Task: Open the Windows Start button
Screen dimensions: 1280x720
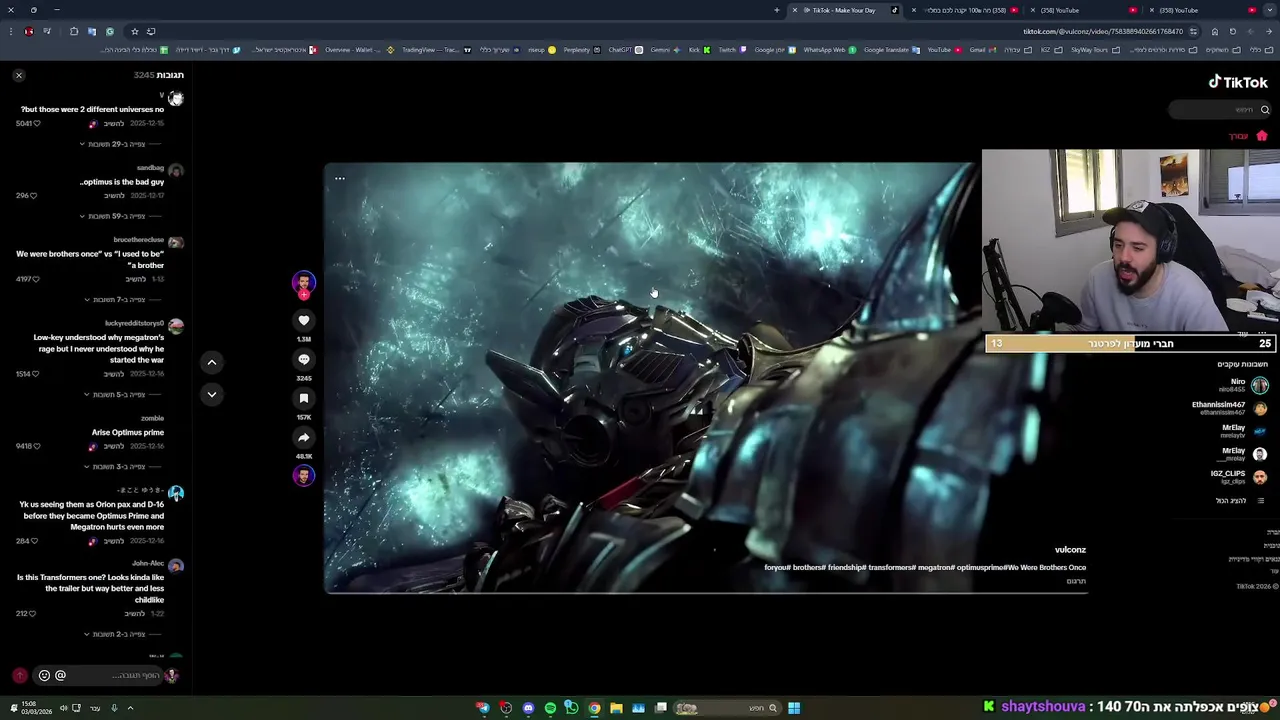Action: [x=793, y=708]
